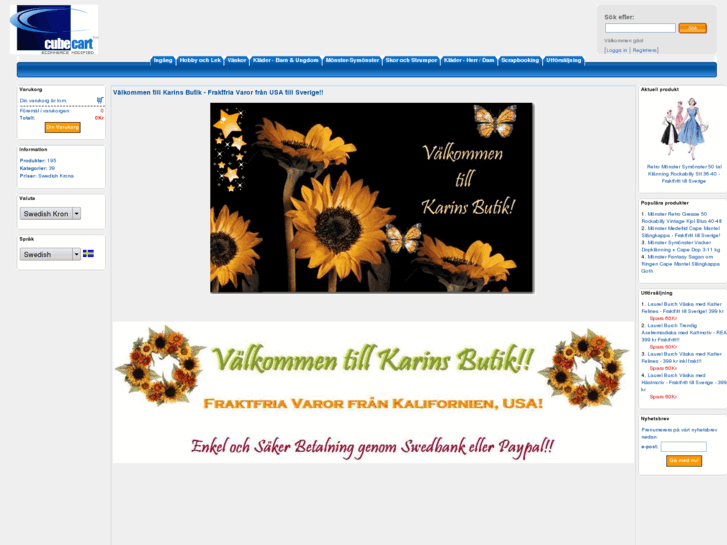Image resolution: width=727 pixels, height=545 pixels.
Task: Click the CubeCart logo
Action: click(54, 30)
